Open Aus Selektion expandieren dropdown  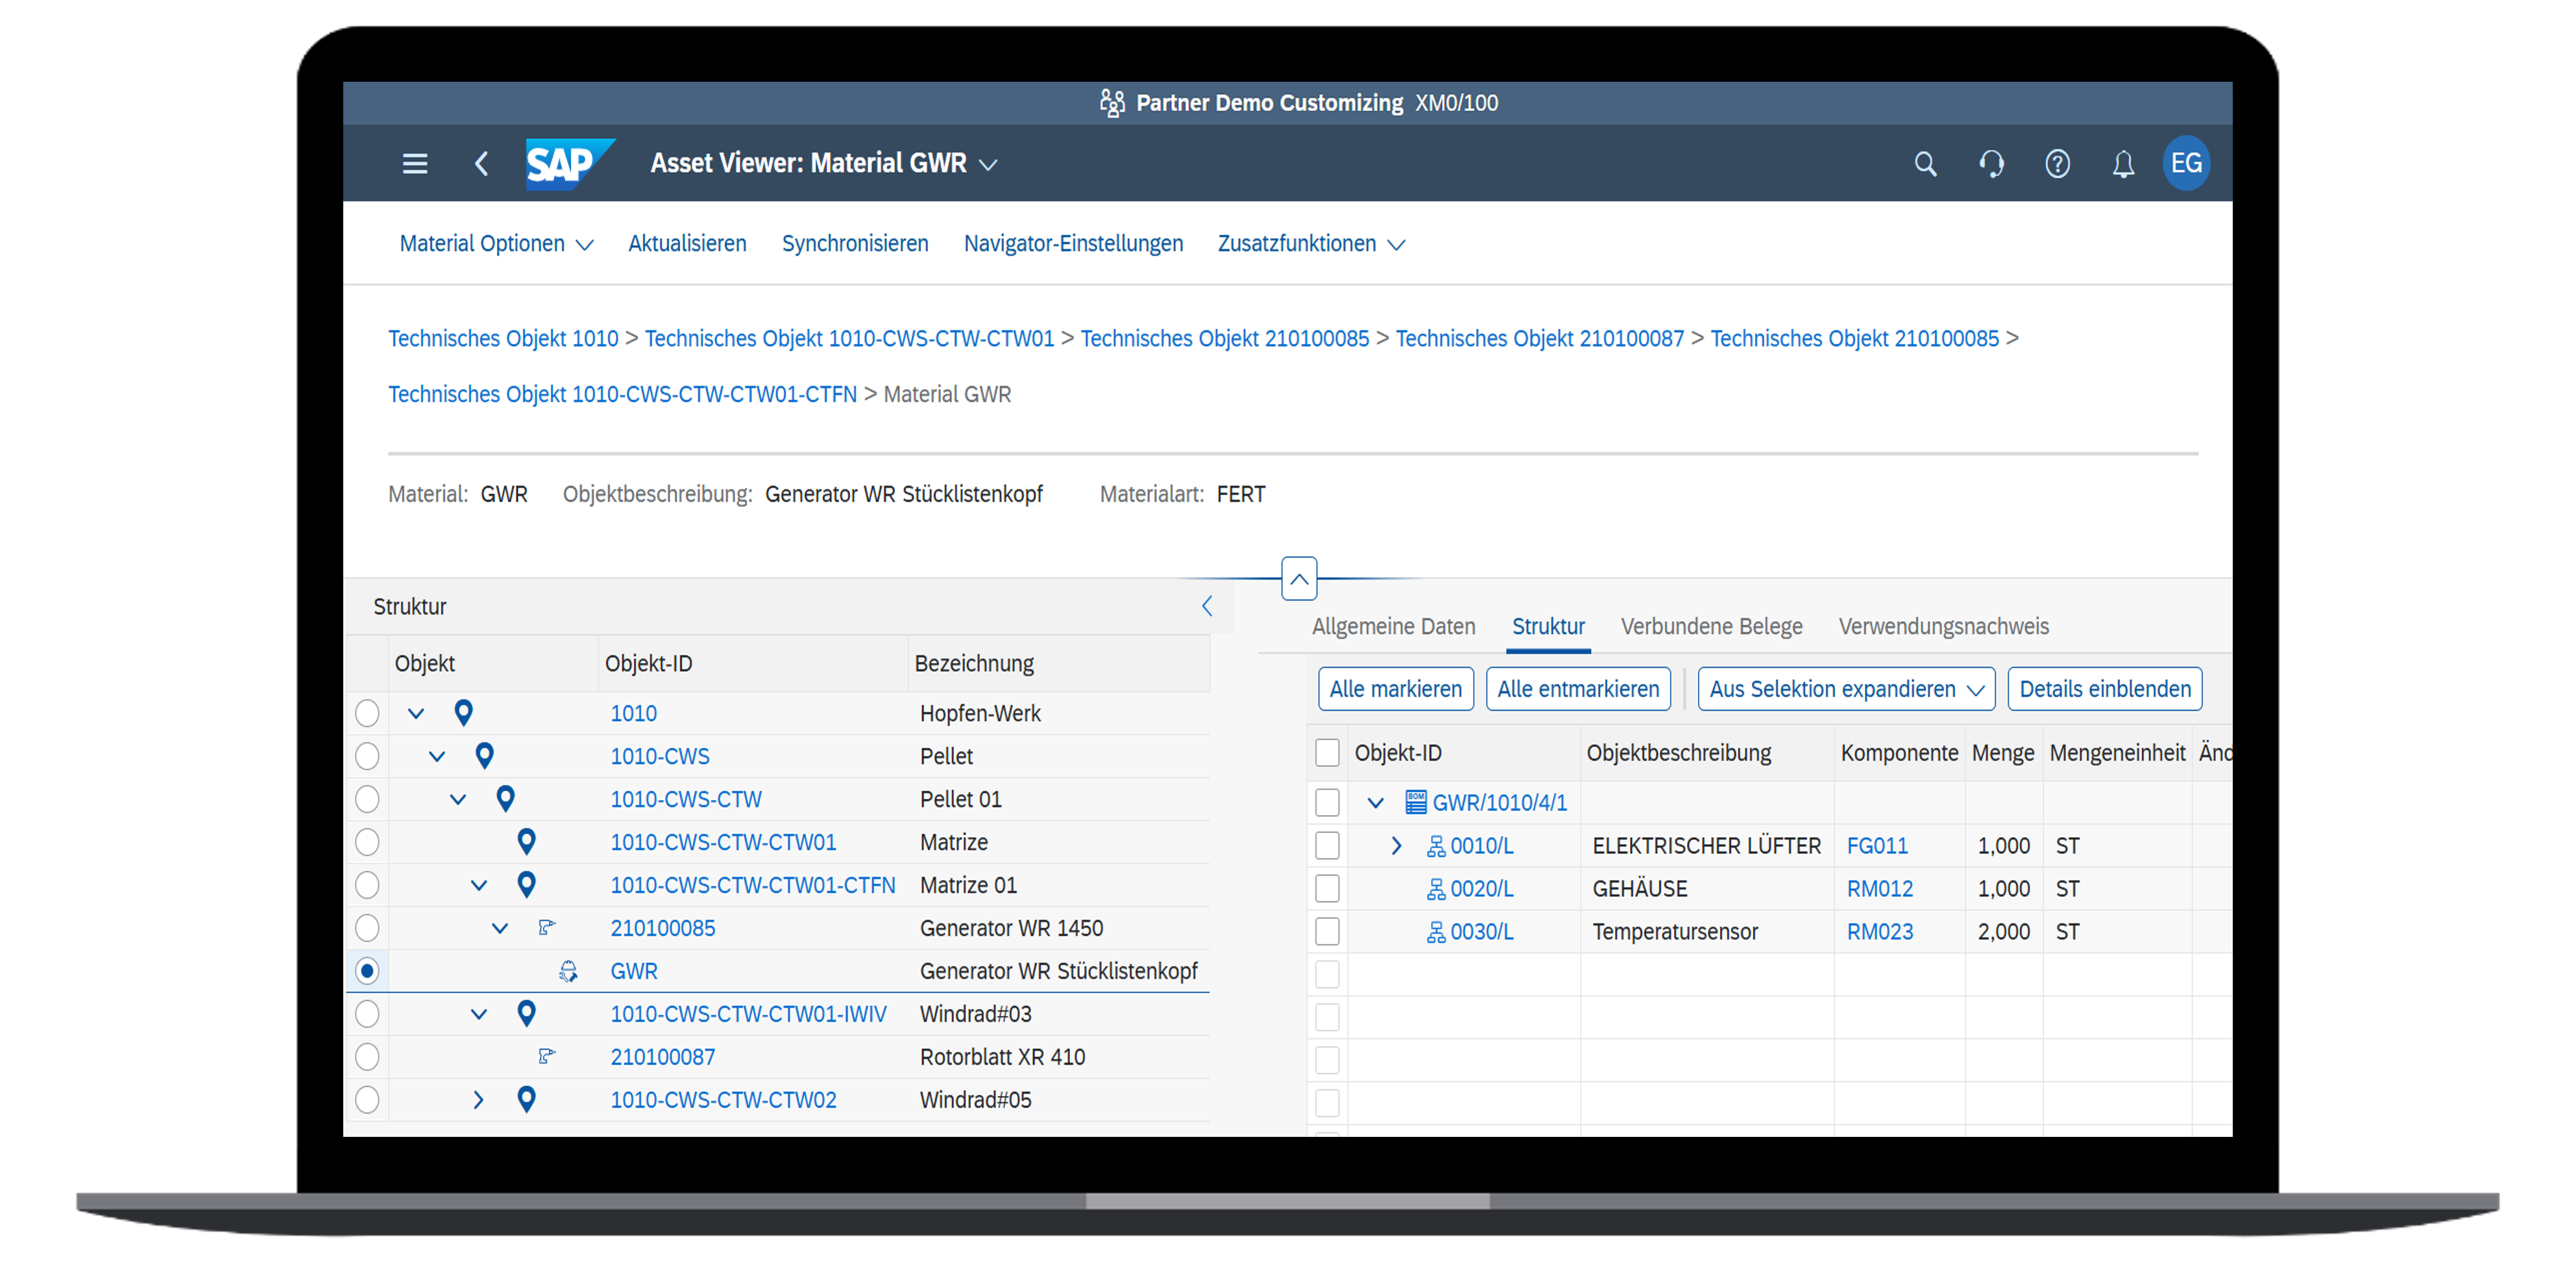(1845, 689)
